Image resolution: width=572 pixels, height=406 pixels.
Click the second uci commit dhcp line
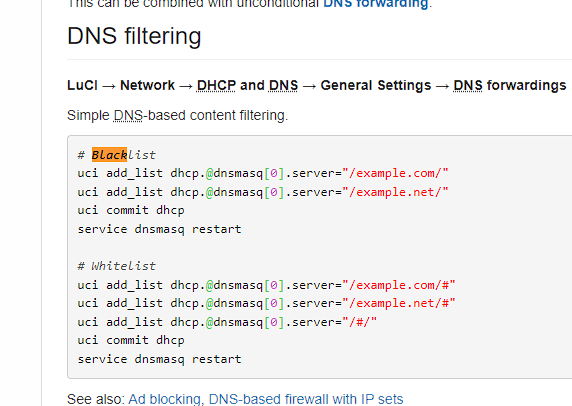coord(131,340)
